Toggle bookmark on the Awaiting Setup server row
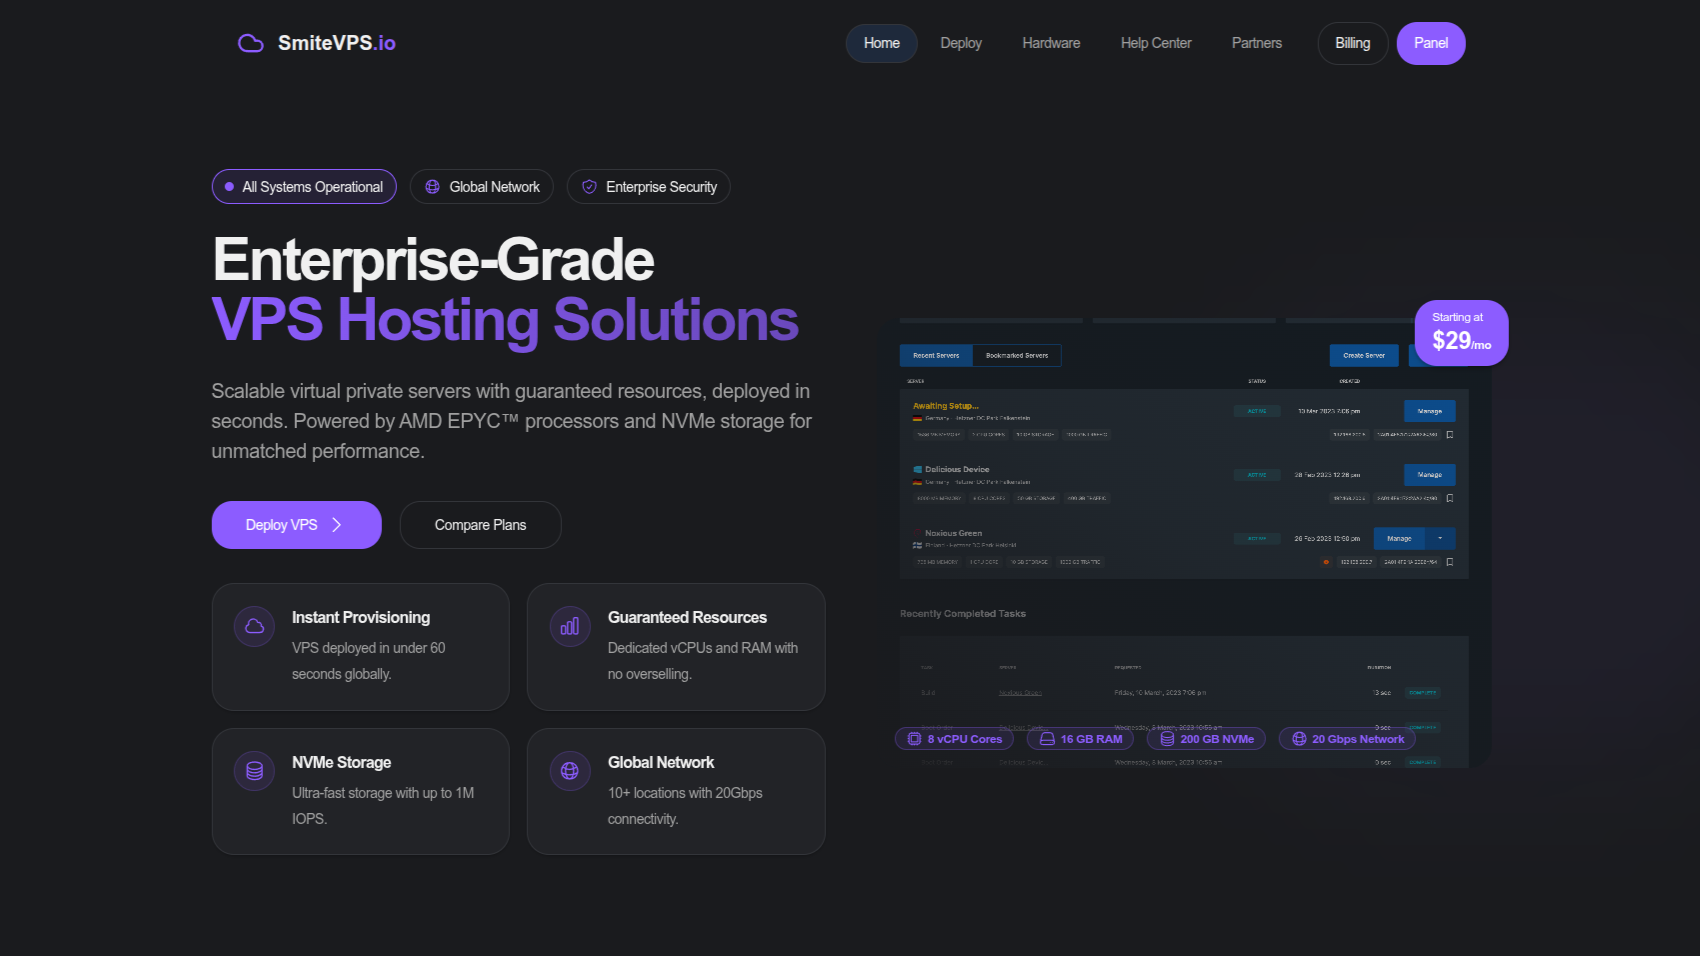1700x956 pixels. (1450, 435)
